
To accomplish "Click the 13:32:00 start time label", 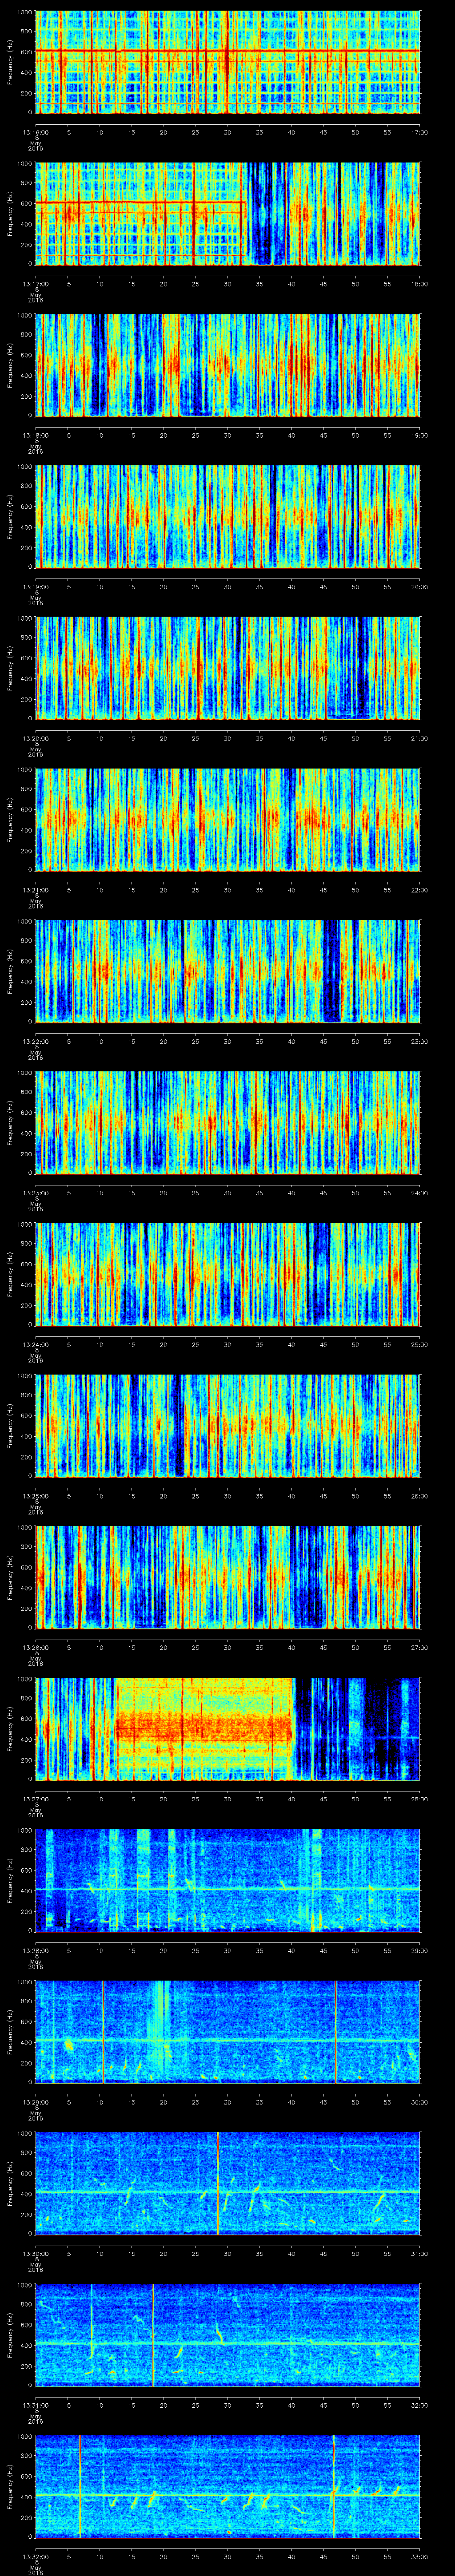I will 36,2556.
